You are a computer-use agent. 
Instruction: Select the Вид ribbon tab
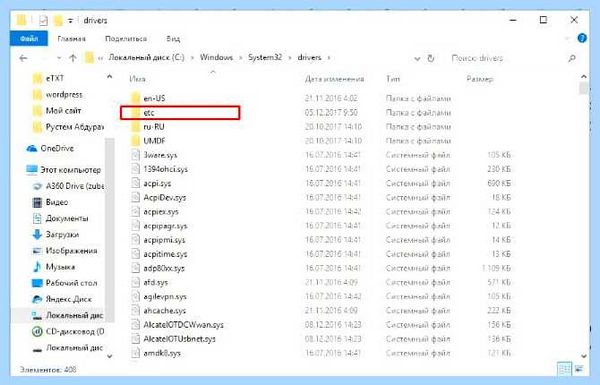pyautogui.click(x=173, y=39)
